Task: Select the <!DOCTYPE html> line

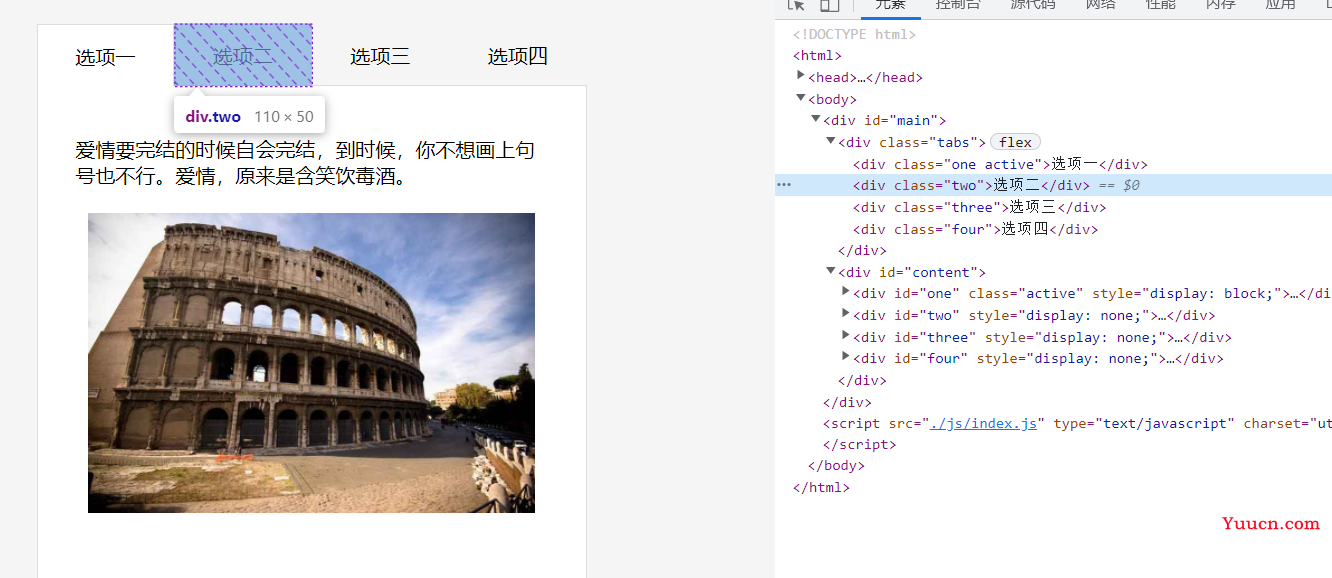Action: tap(854, 34)
